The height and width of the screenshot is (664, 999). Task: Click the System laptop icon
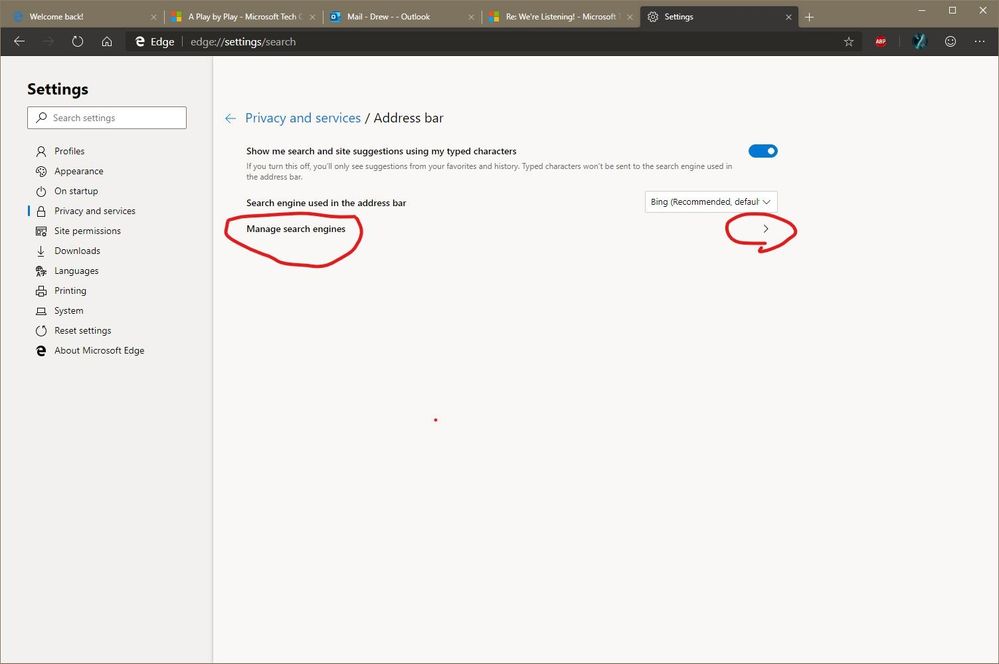pos(41,311)
